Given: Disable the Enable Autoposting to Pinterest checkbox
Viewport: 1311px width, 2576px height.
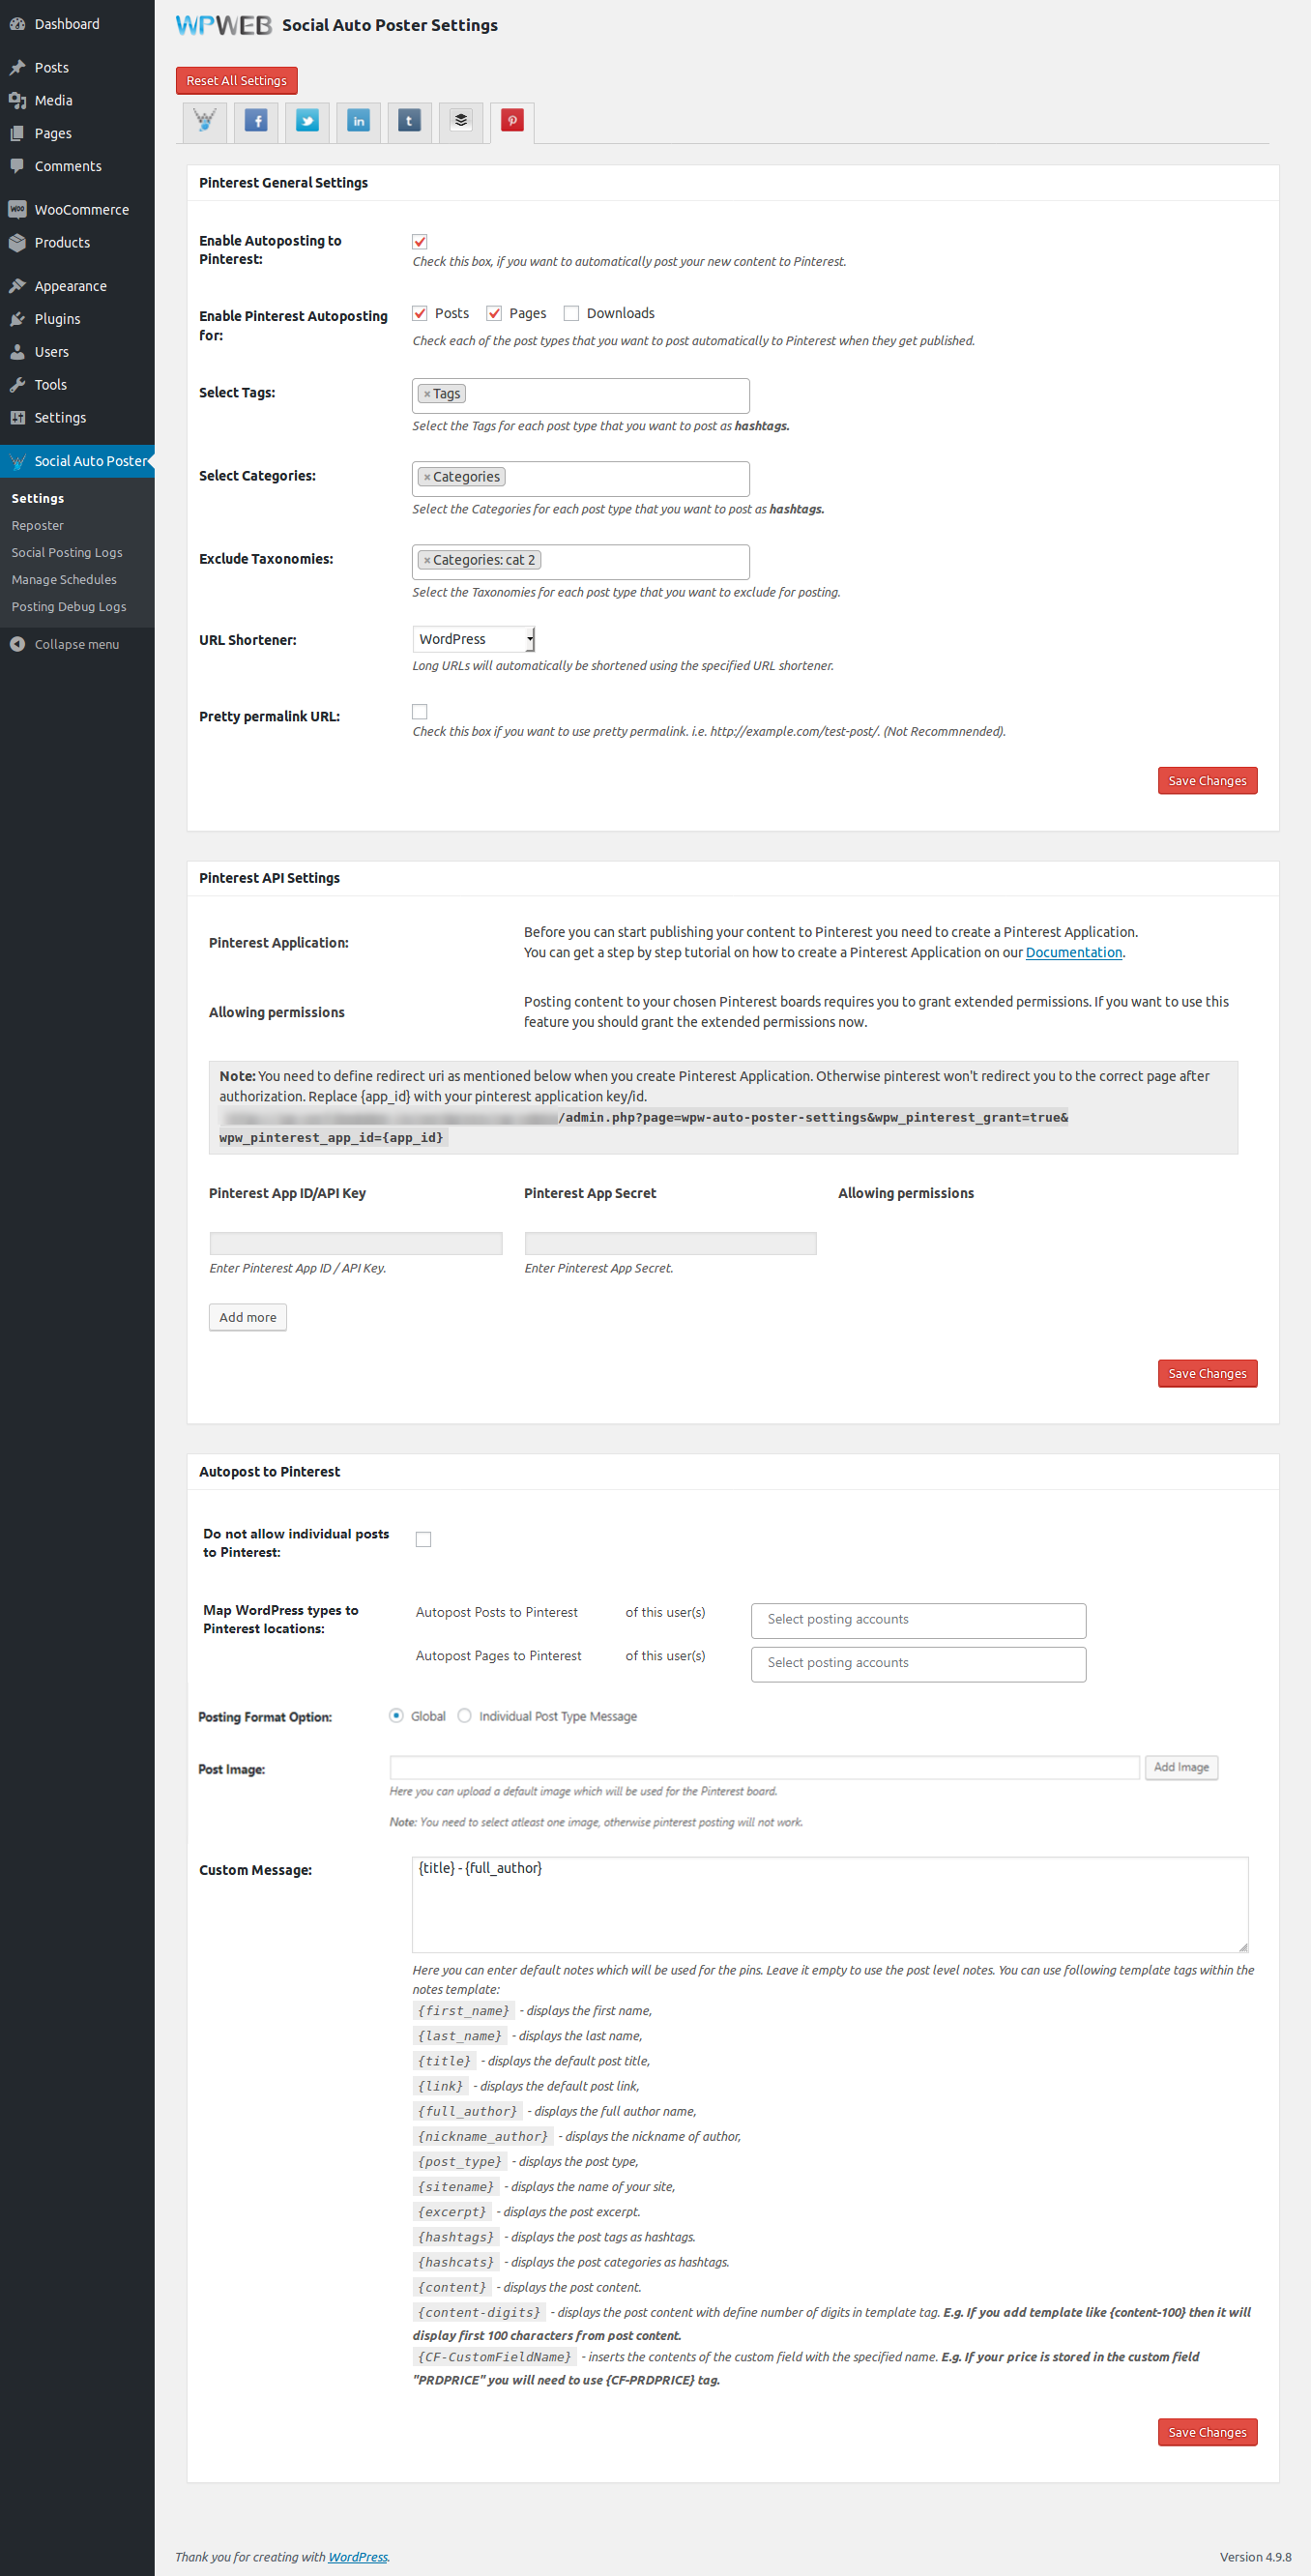Looking at the screenshot, I should (420, 242).
